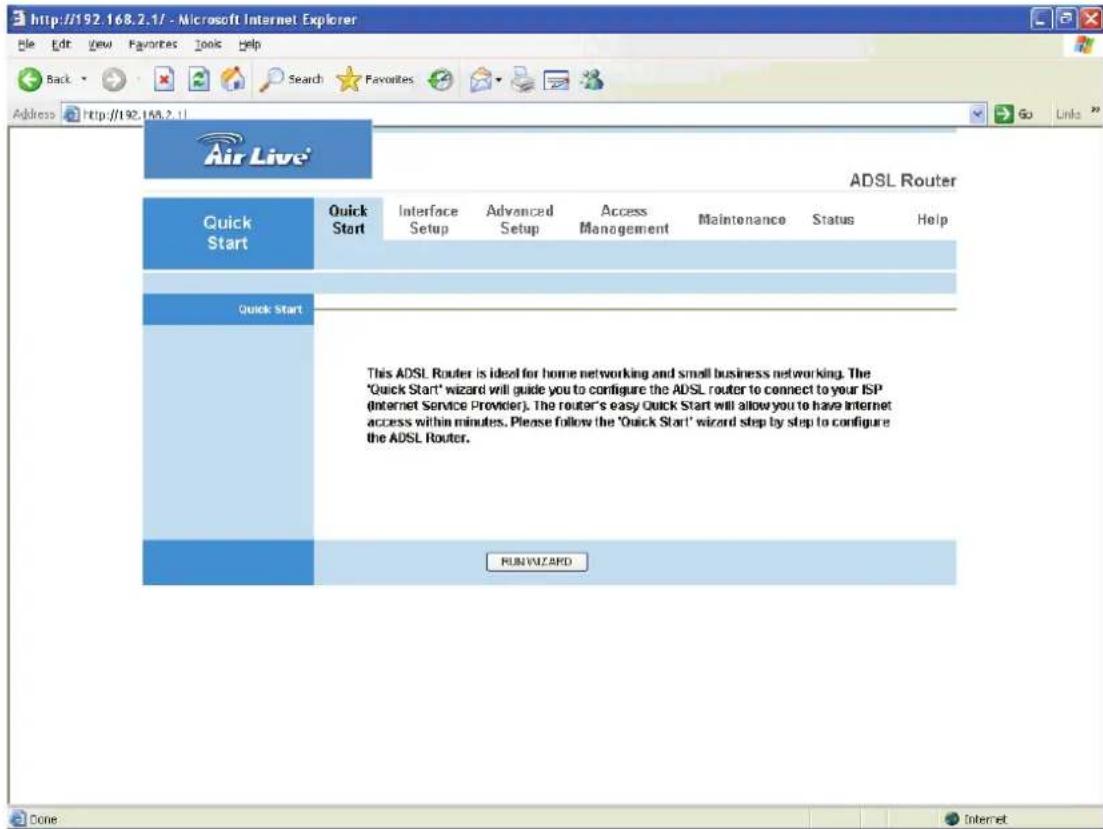
Task: Click the Forward arrow icon
Action: point(113,80)
